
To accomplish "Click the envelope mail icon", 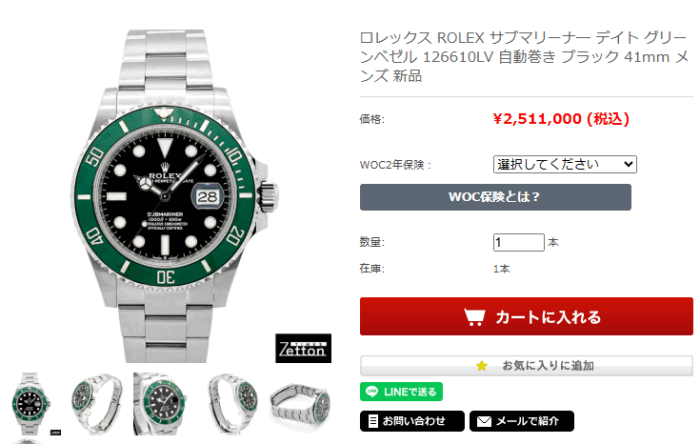I will point(484,421).
